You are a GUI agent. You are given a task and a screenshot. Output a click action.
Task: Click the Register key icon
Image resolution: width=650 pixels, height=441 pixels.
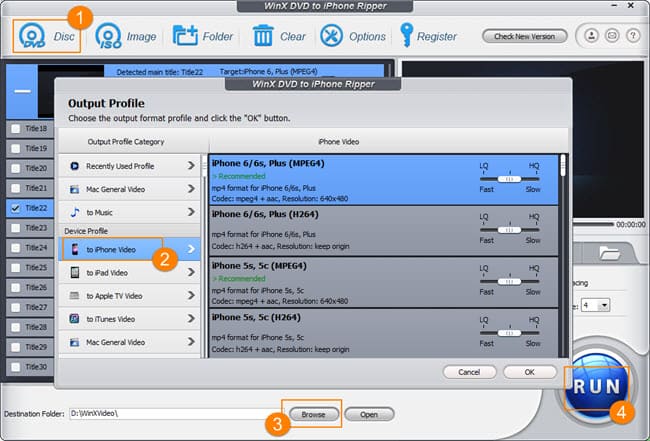pos(406,35)
